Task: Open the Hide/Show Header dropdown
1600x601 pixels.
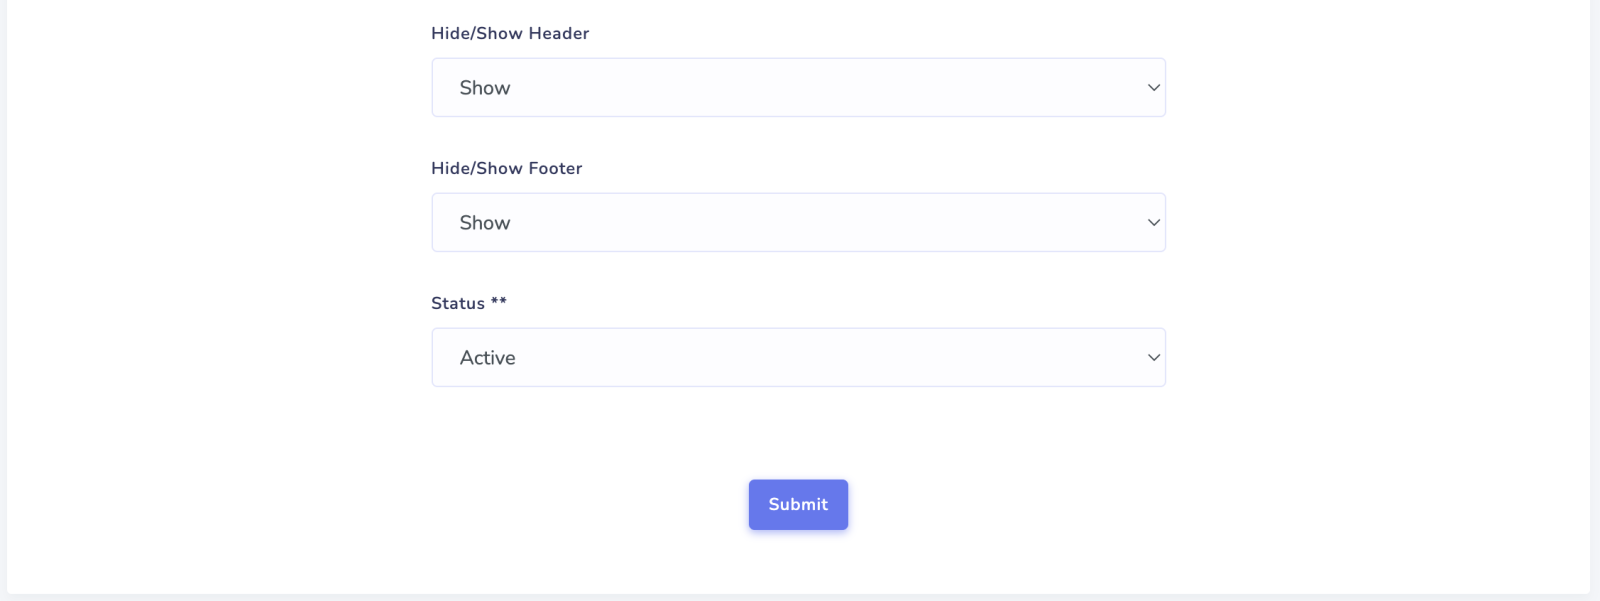Action: [x=798, y=88]
